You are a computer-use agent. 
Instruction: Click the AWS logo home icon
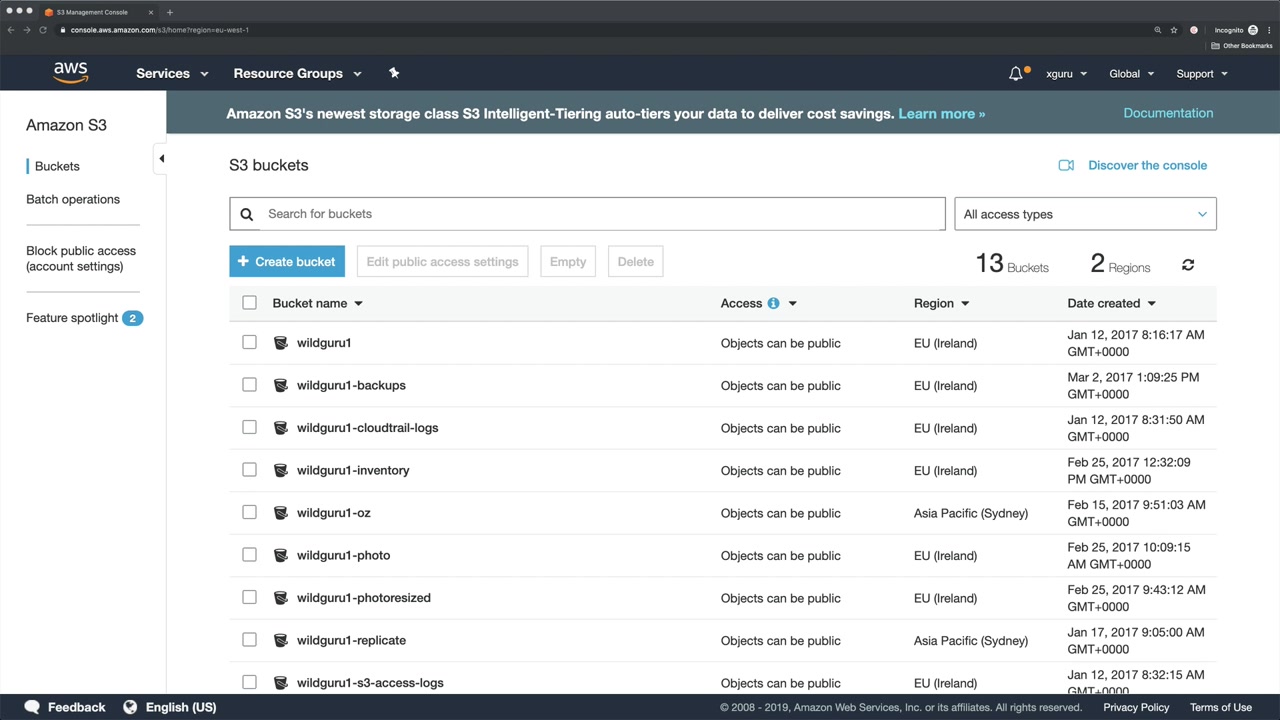pos(71,73)
